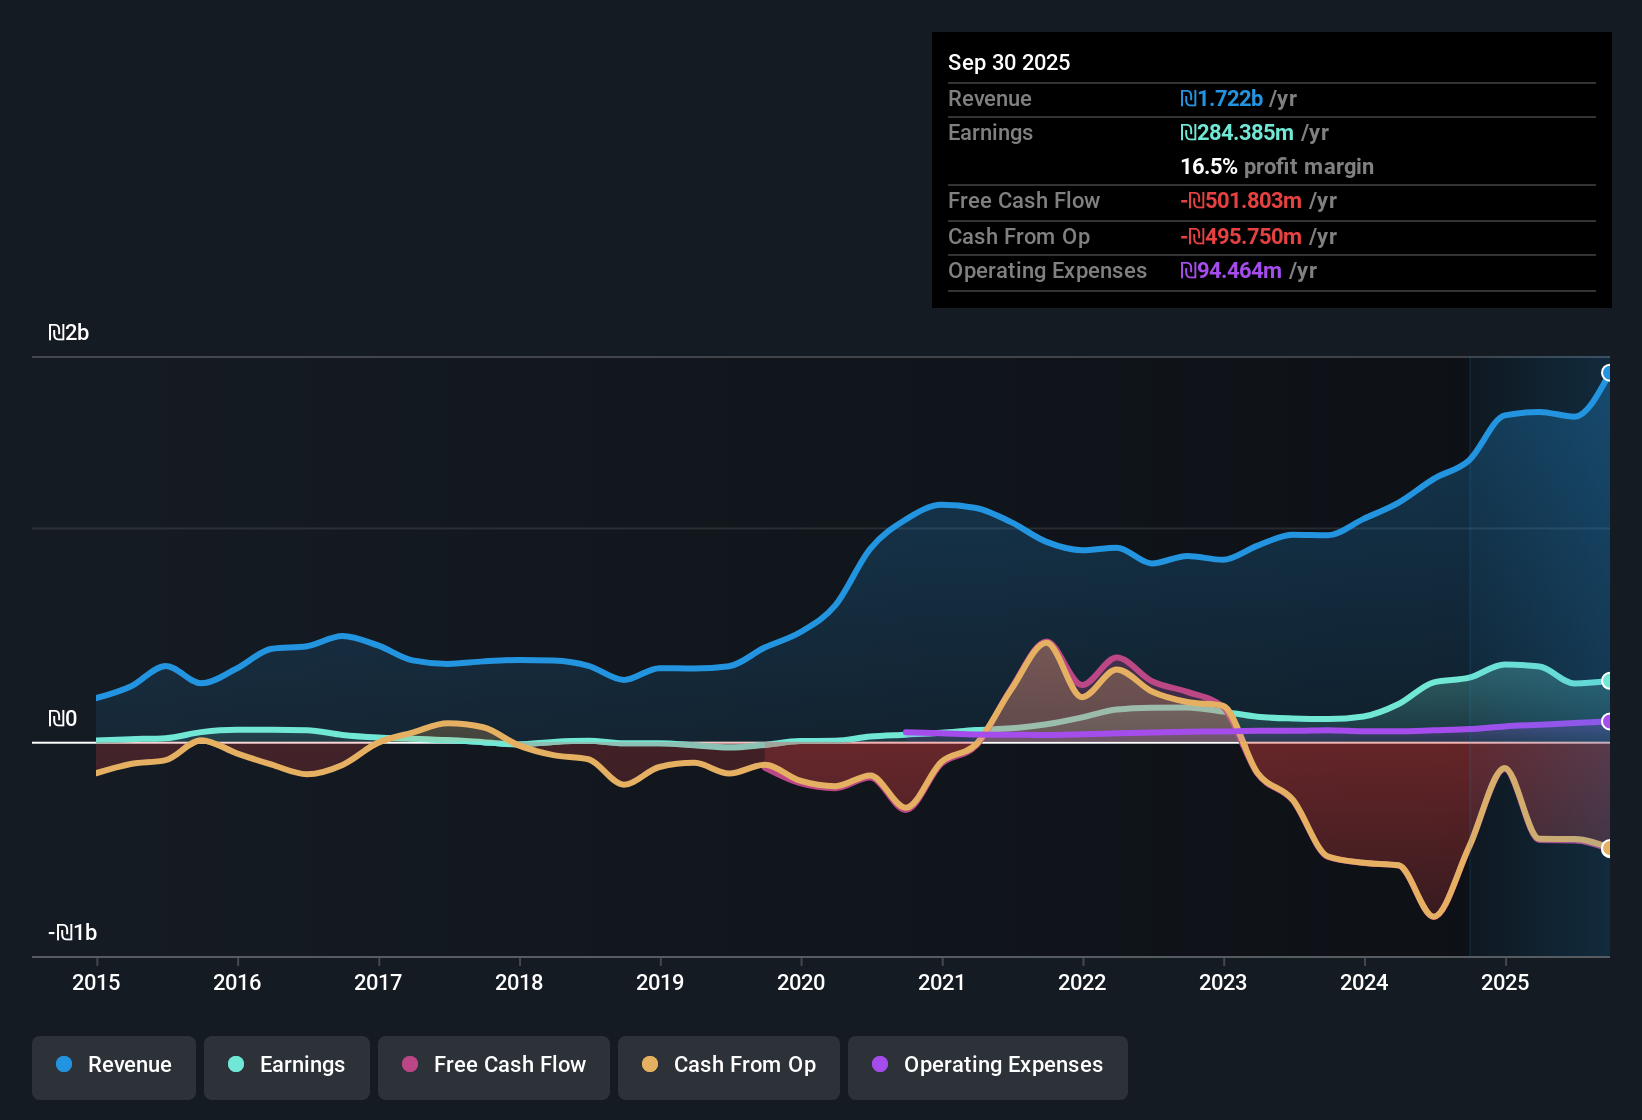Click the Operating Expenses legend button
Screen dimensions: 1642x1120
(x=987, y=1066)
